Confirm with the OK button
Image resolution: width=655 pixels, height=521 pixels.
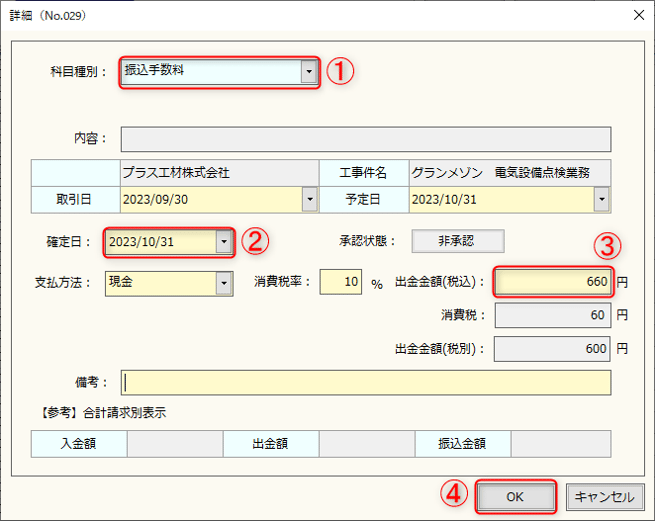[x=515, y=497]
